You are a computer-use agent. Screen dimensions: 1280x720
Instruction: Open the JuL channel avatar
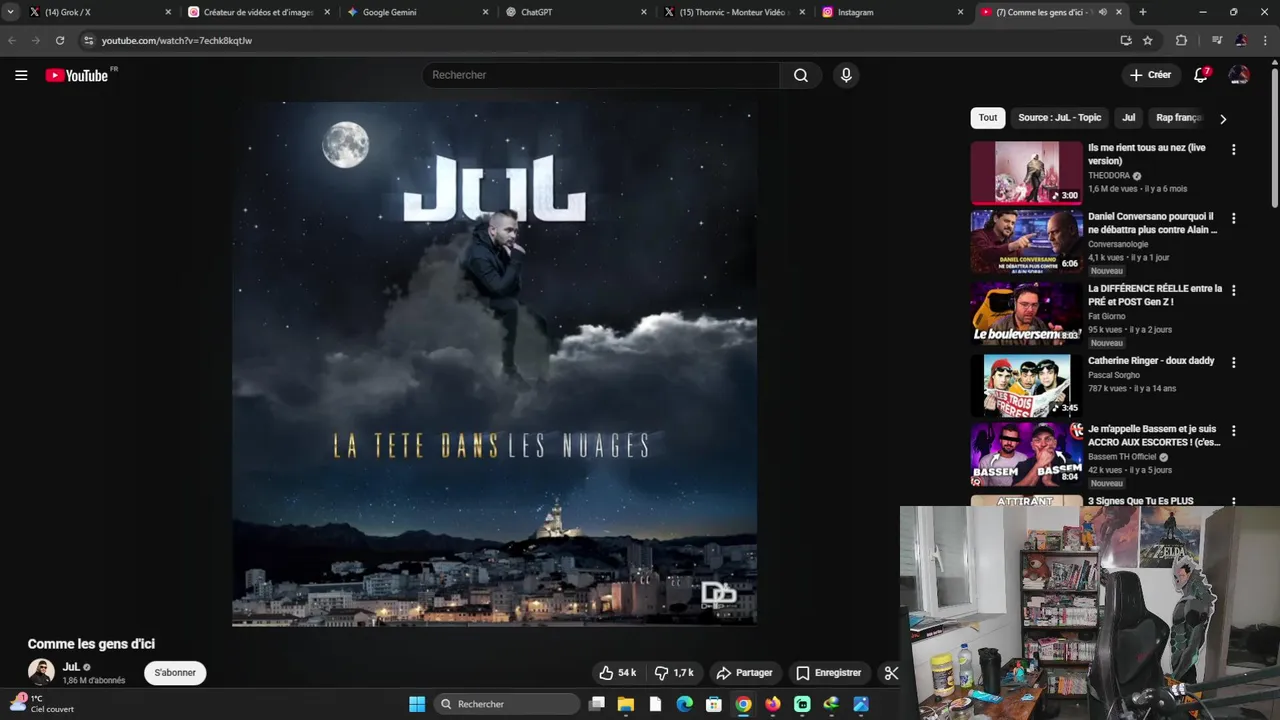coord(41,672)
